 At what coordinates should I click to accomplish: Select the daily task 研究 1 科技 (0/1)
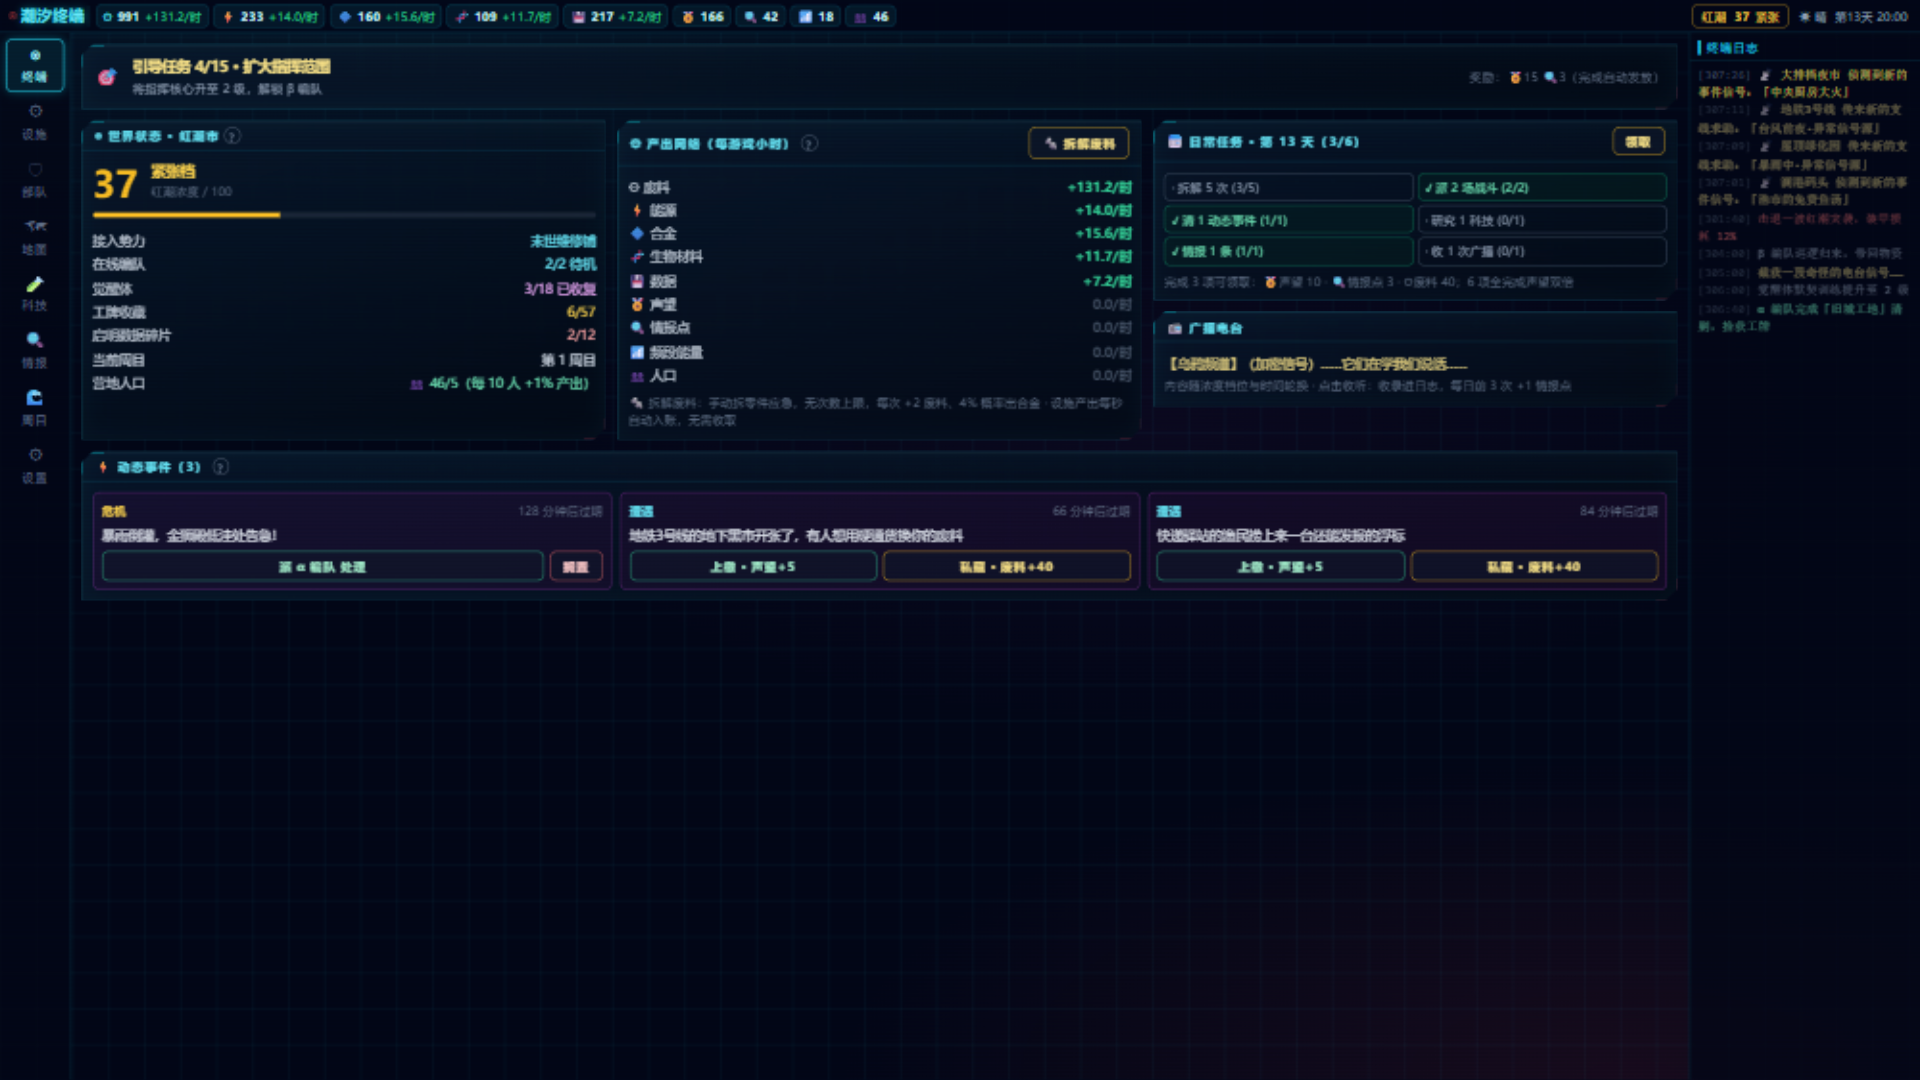(x=1542, y=220)
